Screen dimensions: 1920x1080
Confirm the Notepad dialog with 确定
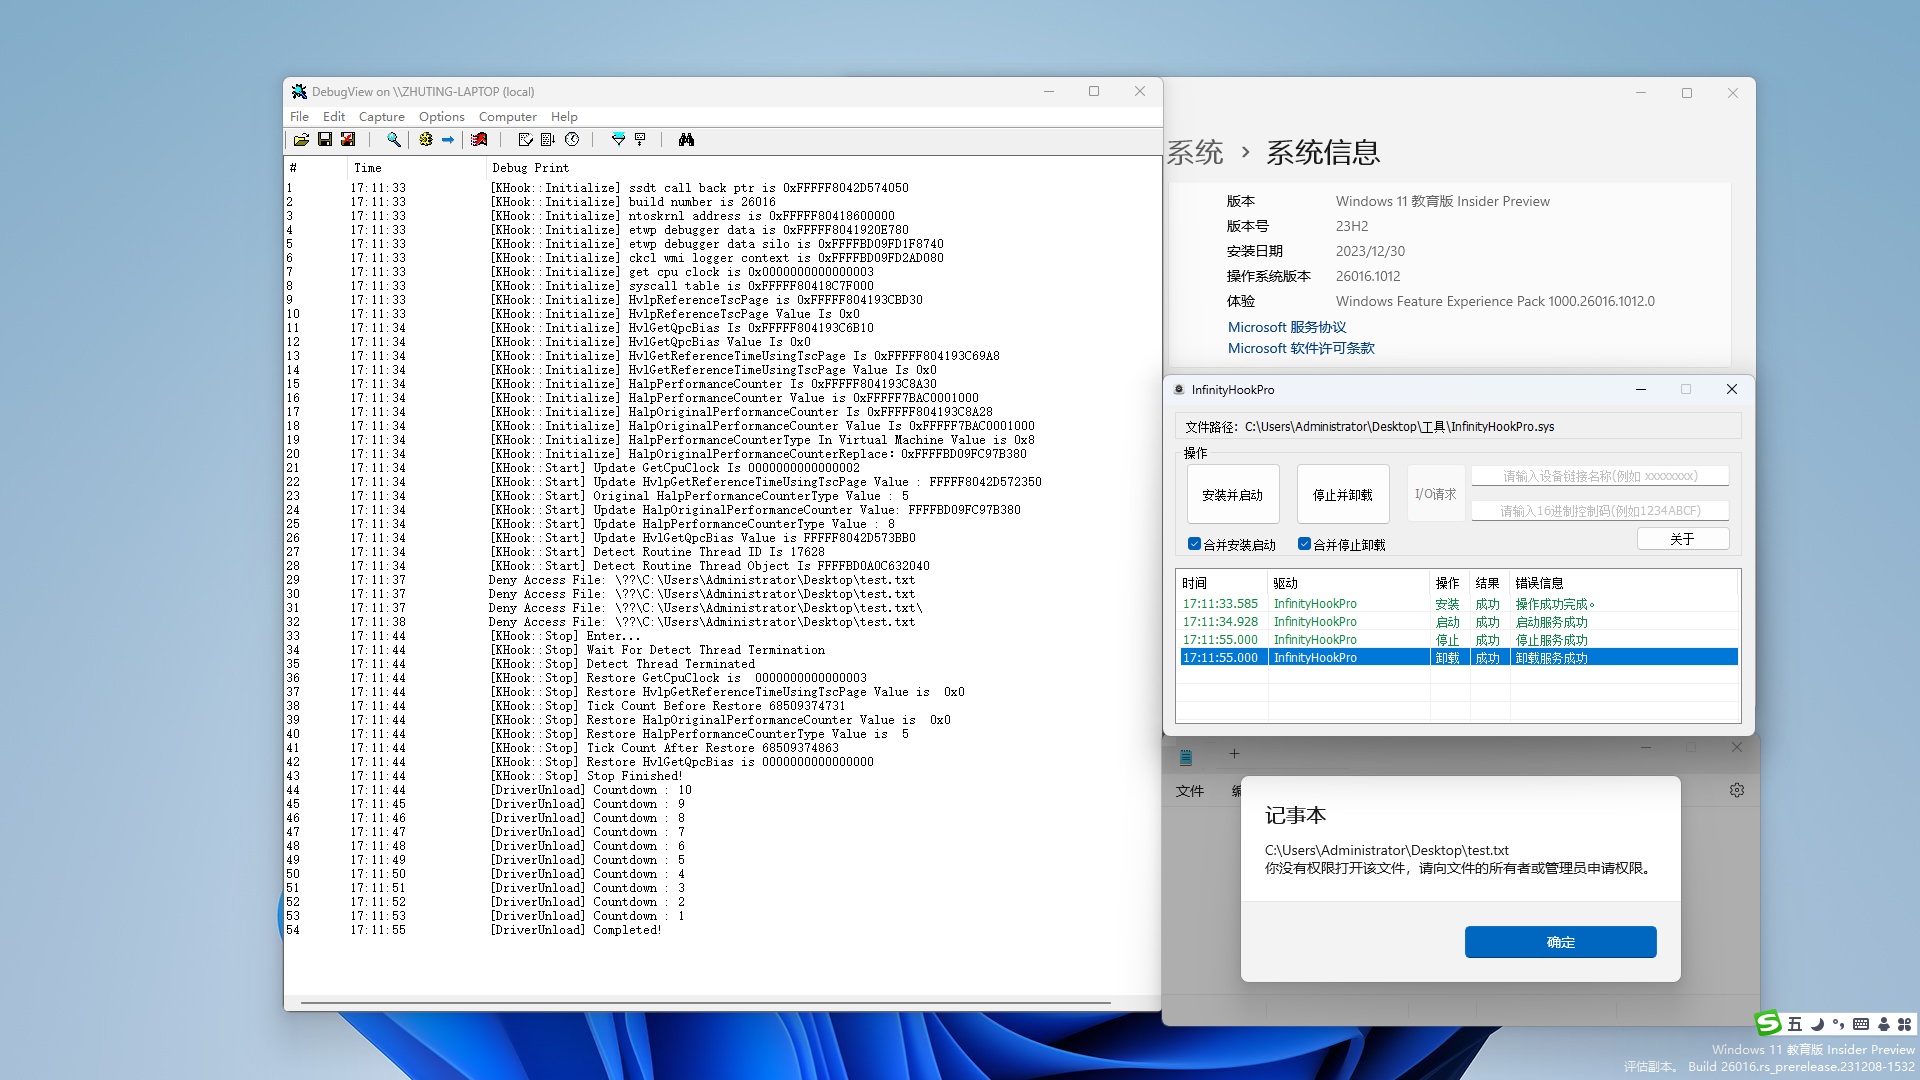pyautogui.click(x=1560, y=942)
